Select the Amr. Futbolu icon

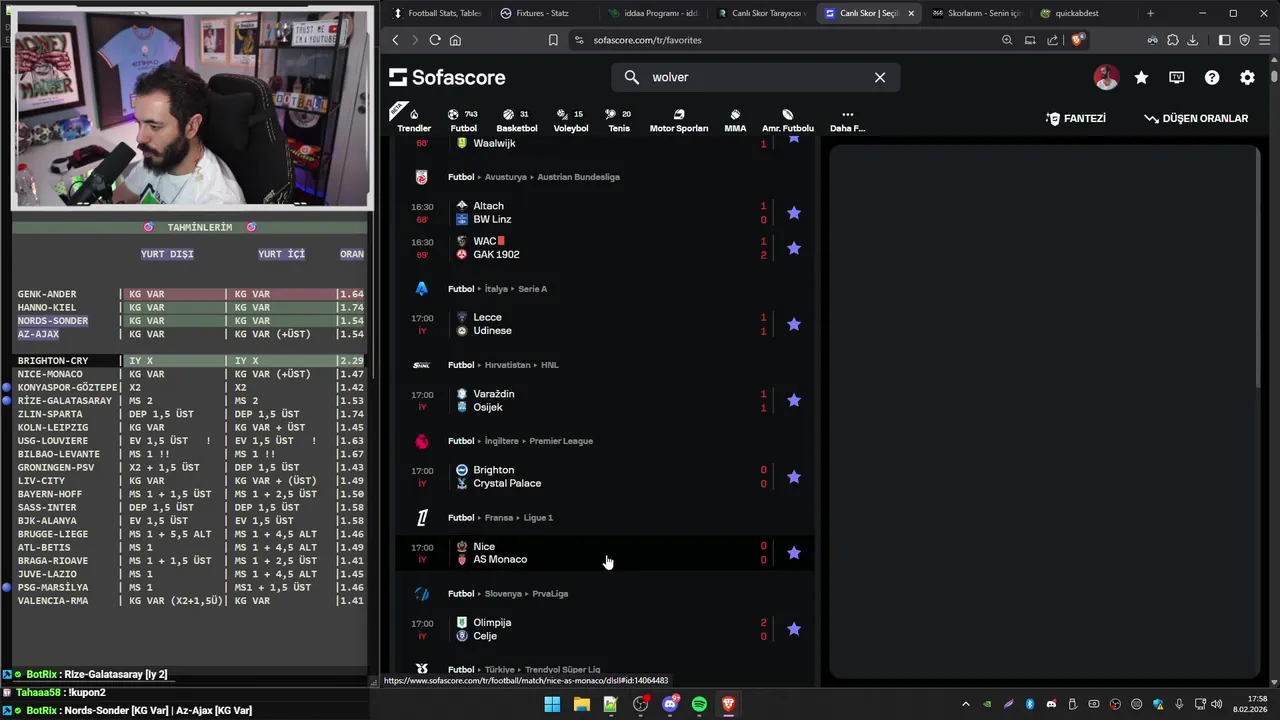point(788,119)
